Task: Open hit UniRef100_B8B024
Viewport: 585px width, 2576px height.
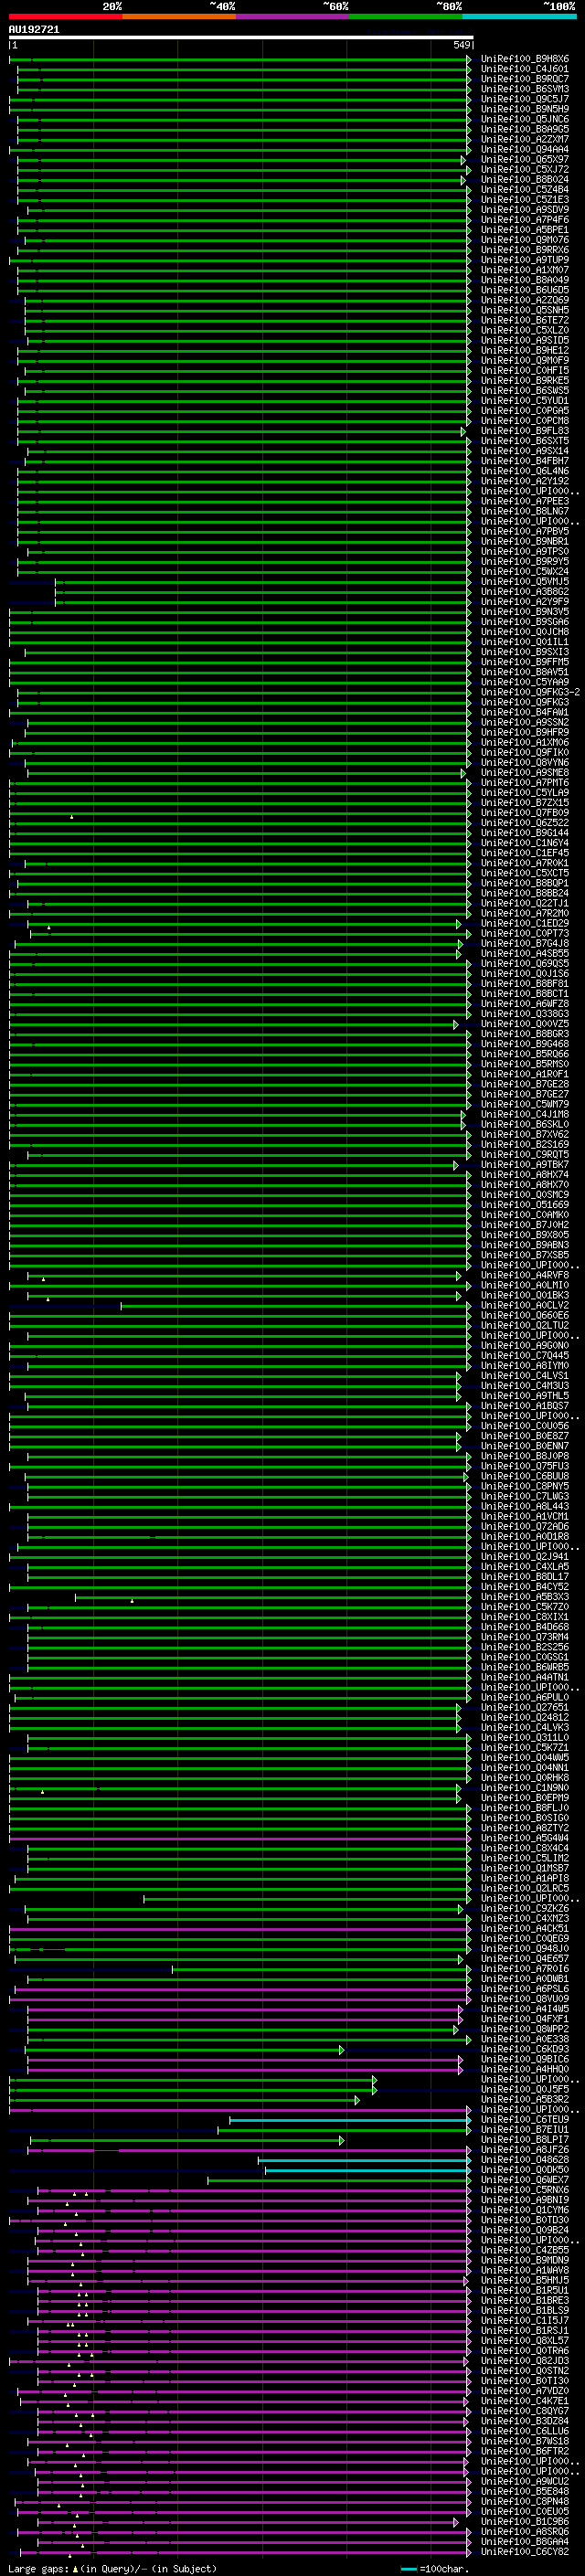Action: 525,180
